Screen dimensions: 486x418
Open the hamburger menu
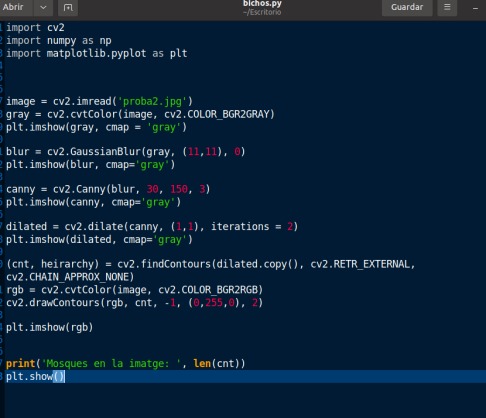click(447, 7)
